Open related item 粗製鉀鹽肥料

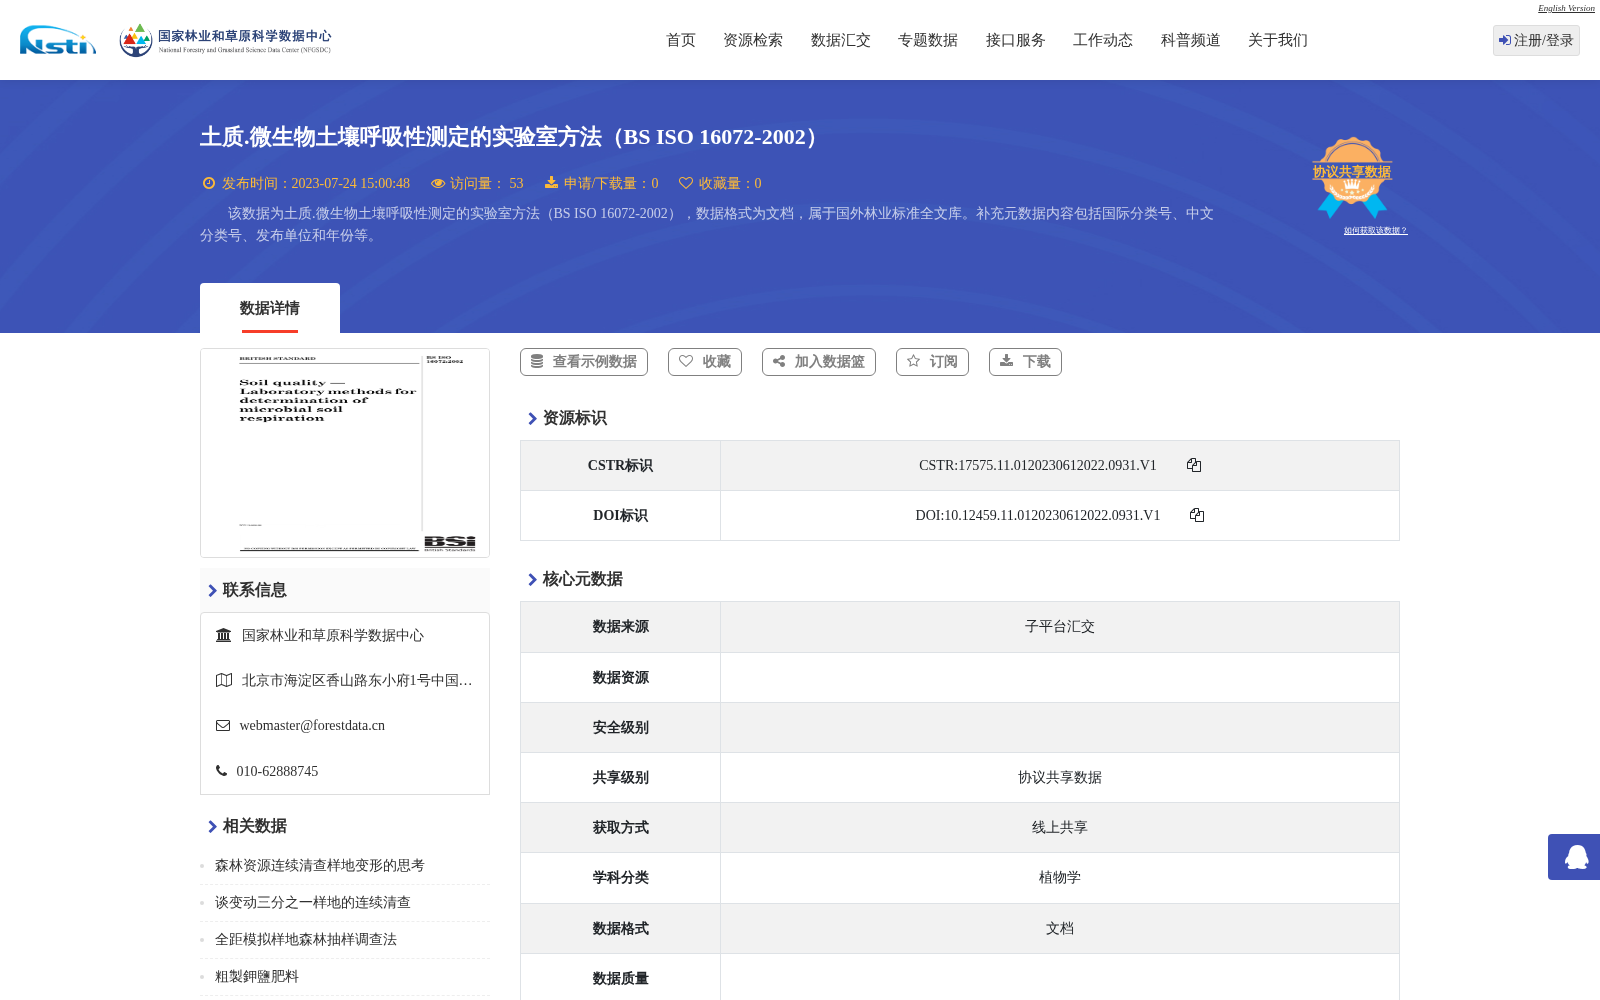tap(257, 977)
